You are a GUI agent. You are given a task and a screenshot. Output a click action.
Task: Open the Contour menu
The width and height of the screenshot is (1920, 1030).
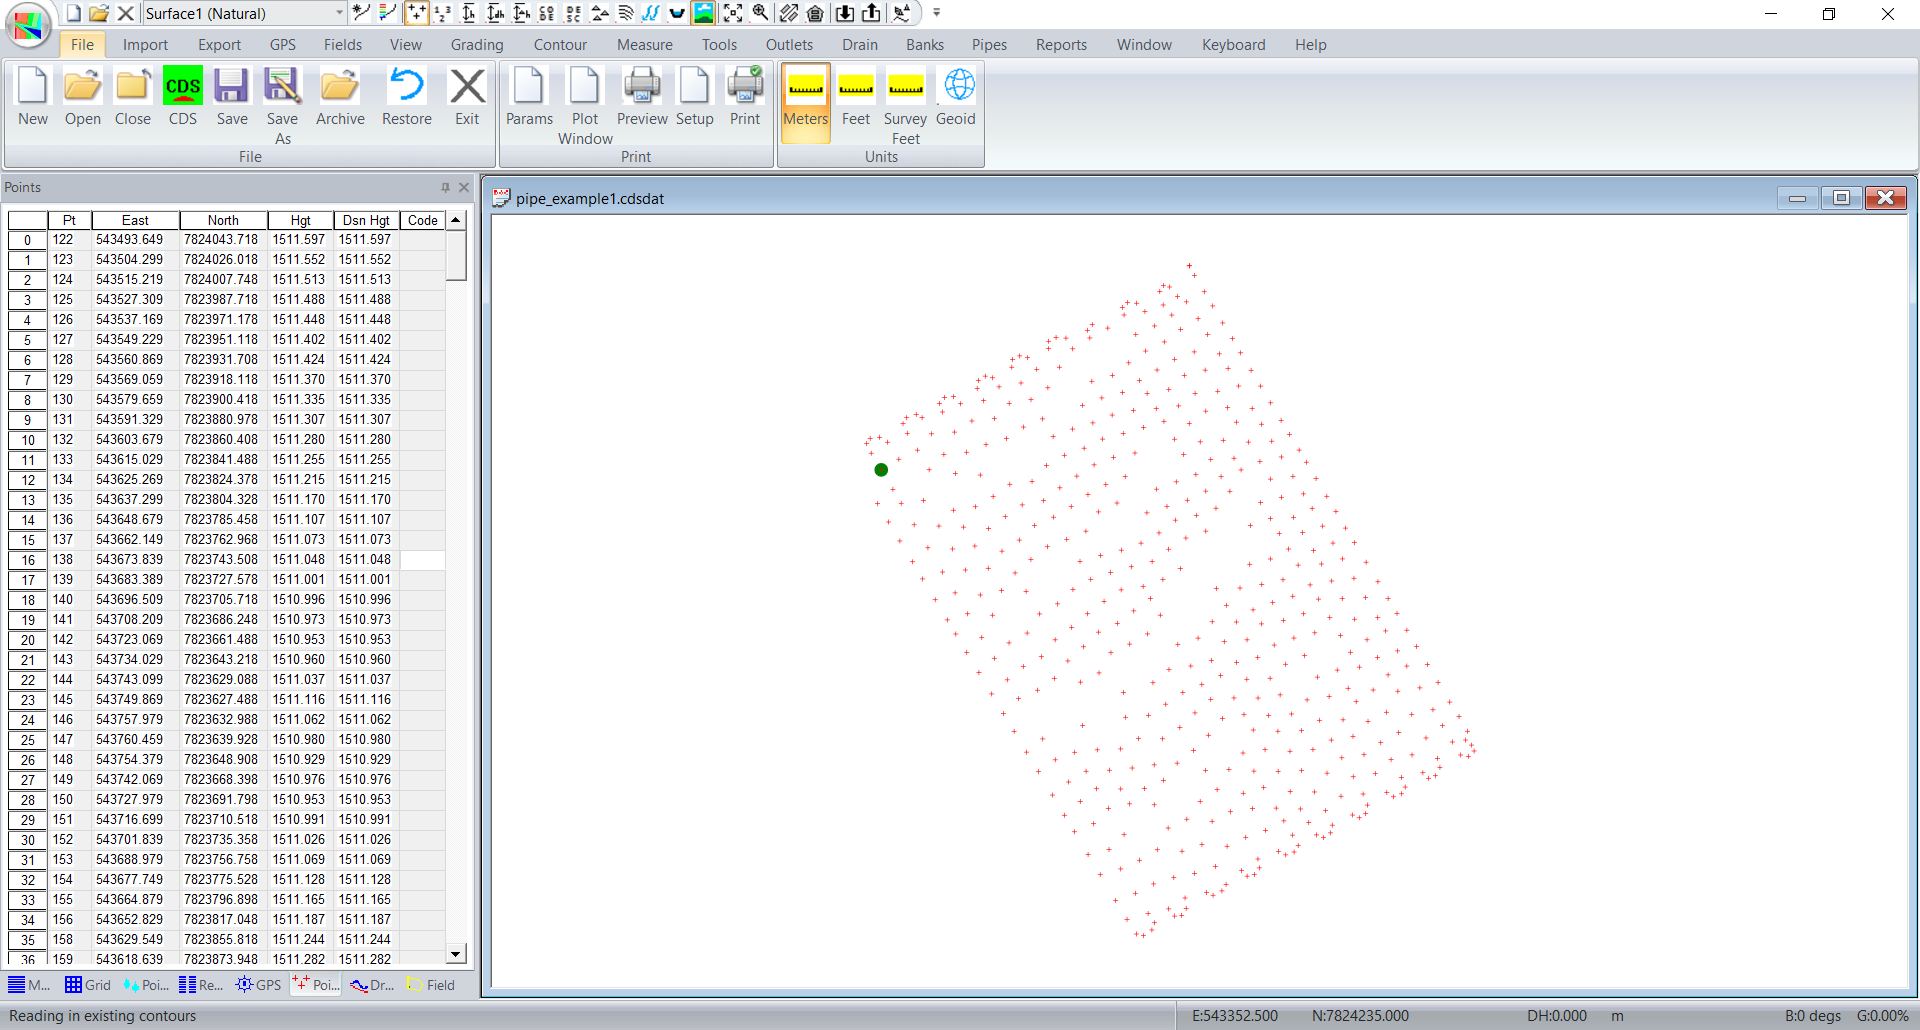pos(560,45)
